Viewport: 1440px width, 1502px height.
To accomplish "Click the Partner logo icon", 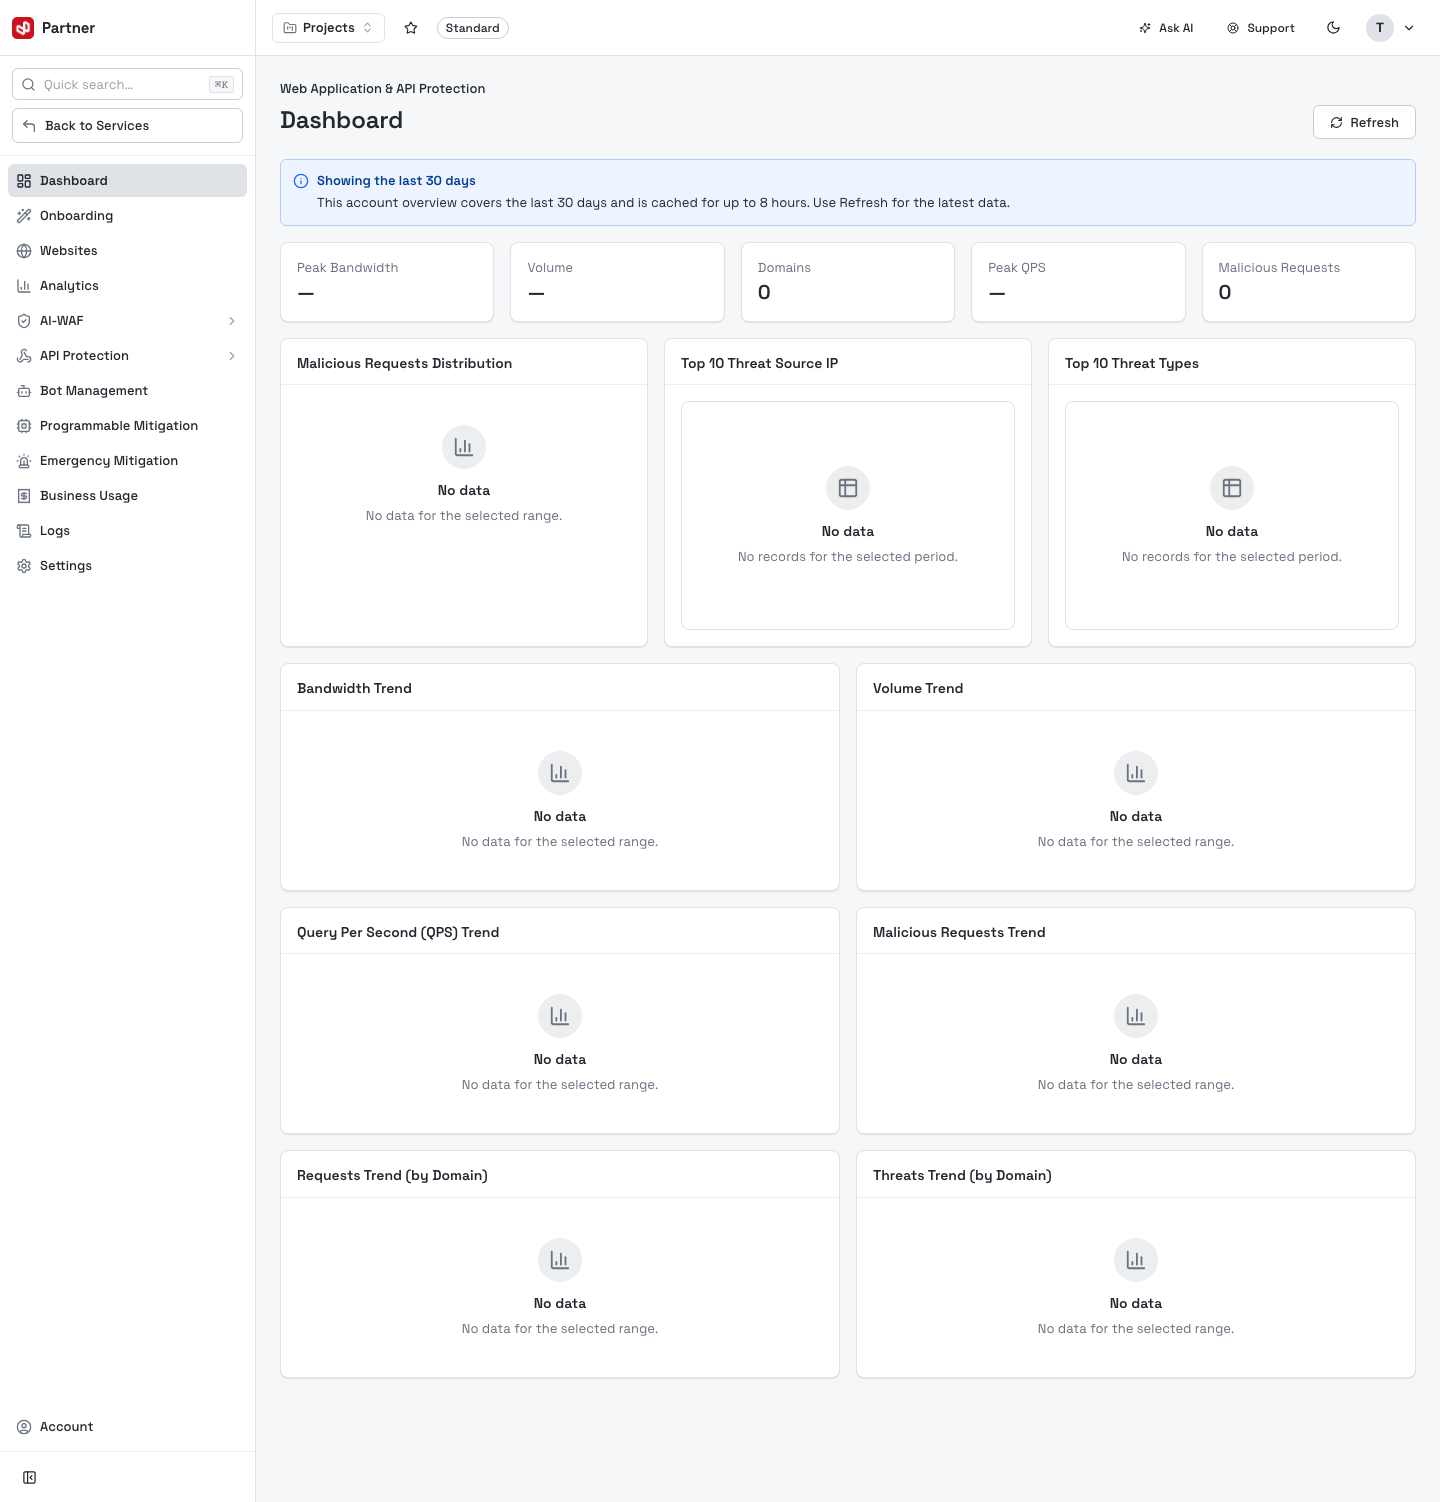I will click(23, 28).
